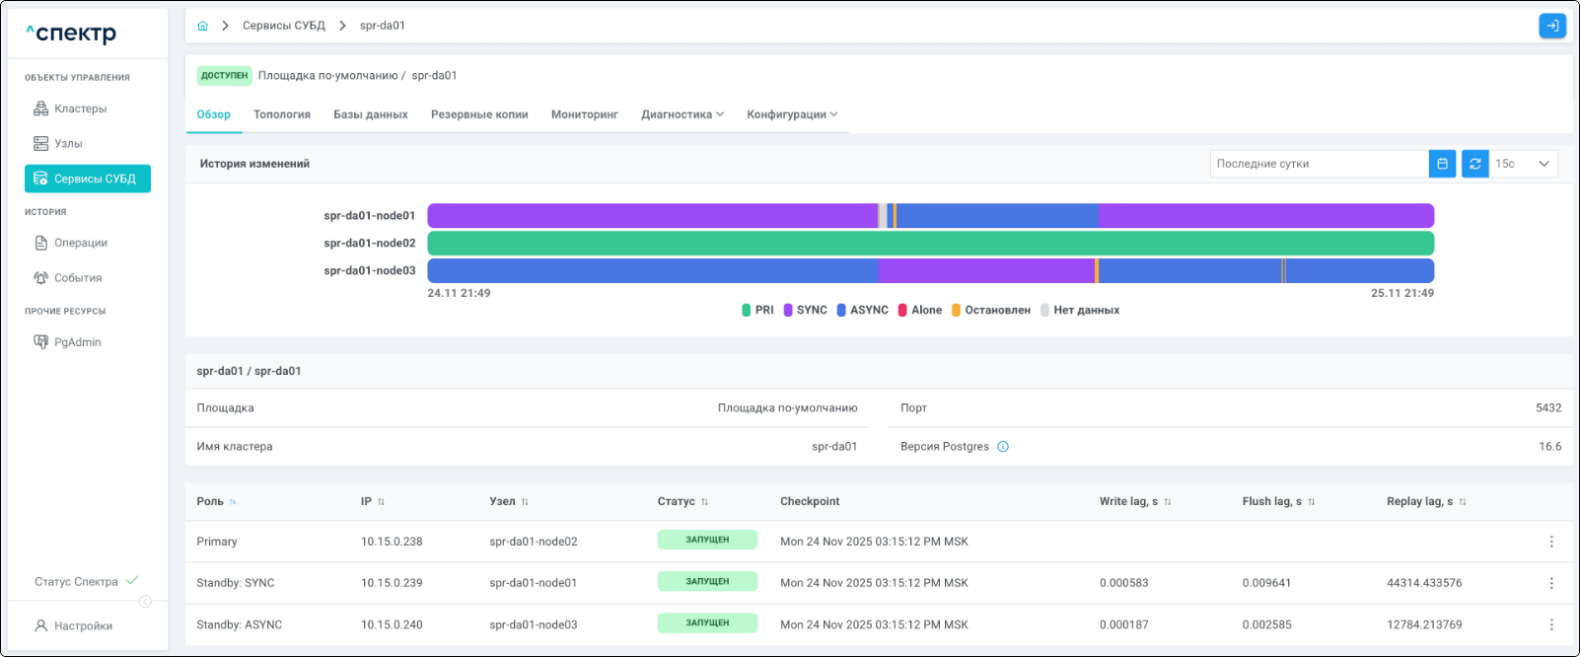1580x657 pixels.
Task: Expand the Конфигурации dropdown menu
Action: [x=791, y=115]
